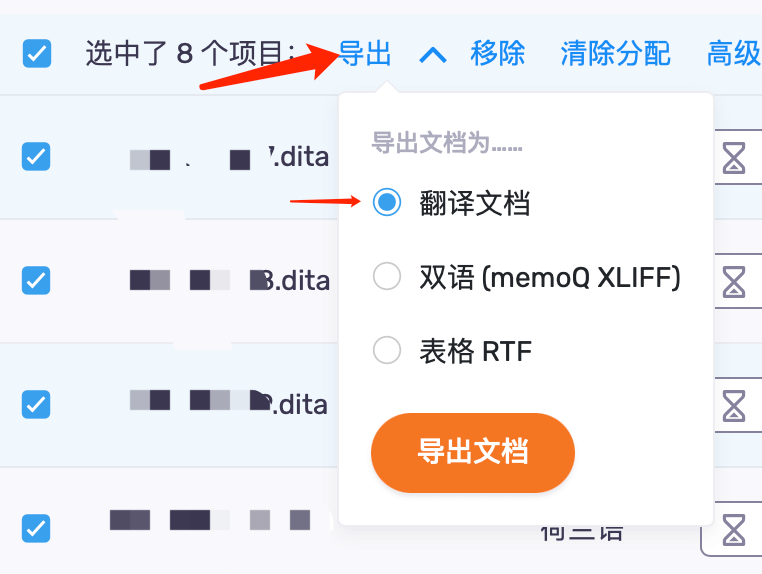Image resolution: width=762 pixels, height=574 pixels.
Task: Uncheck the select-all checkbox in the header bar
Action: [37, 53]
